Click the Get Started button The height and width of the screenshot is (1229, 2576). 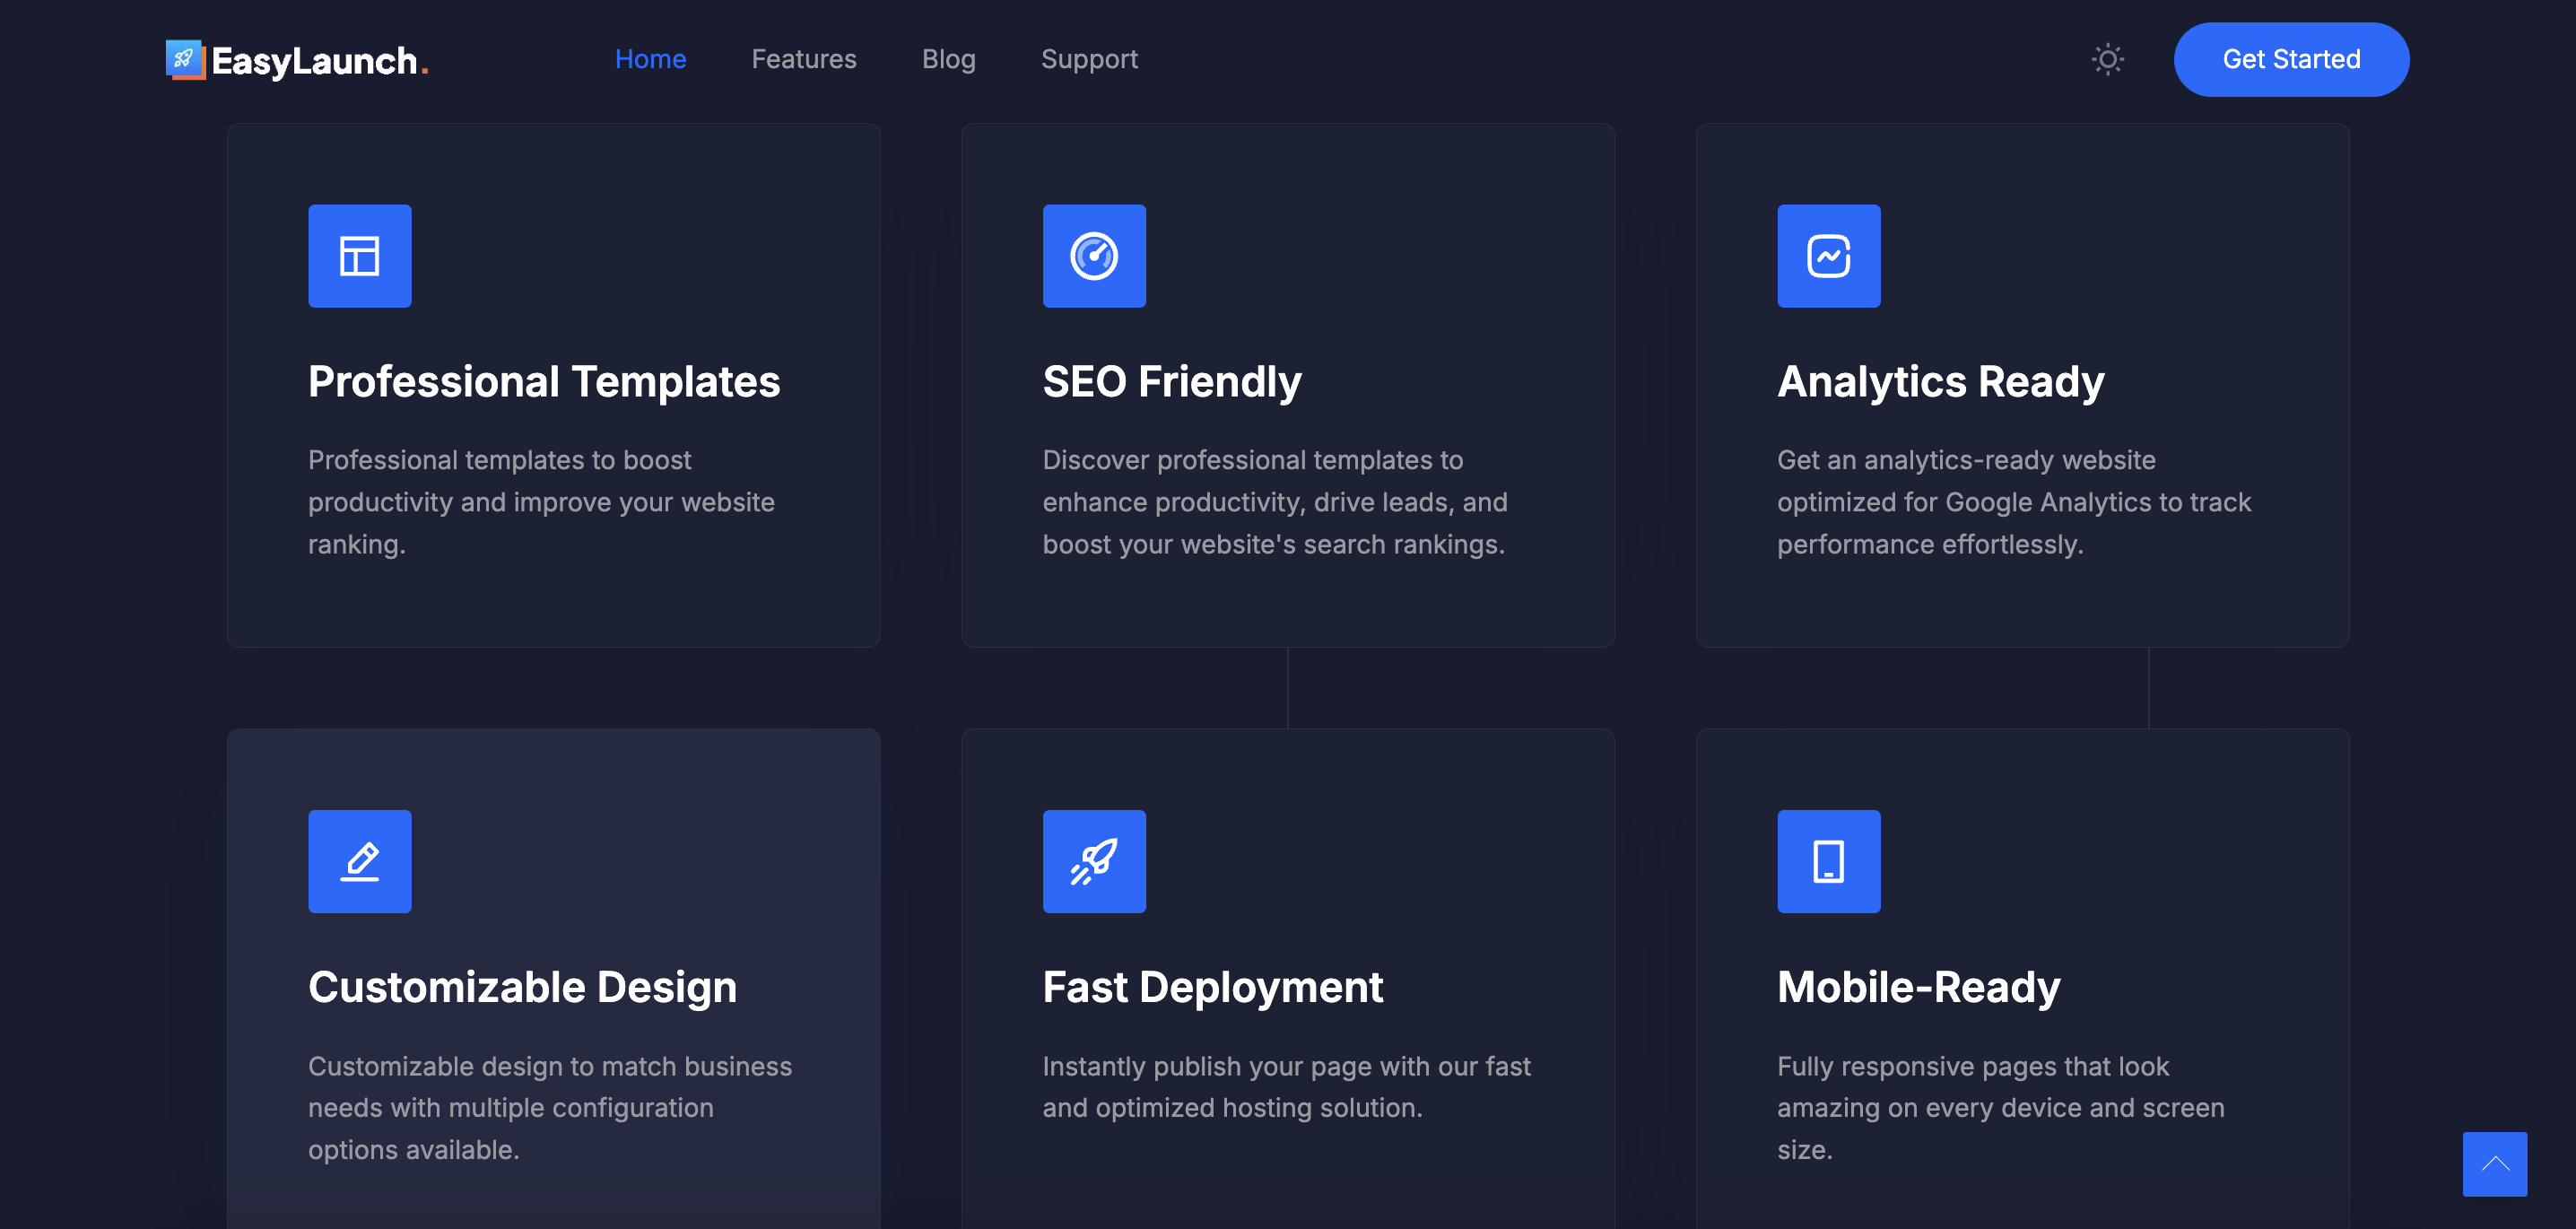tap(2291, 59)
